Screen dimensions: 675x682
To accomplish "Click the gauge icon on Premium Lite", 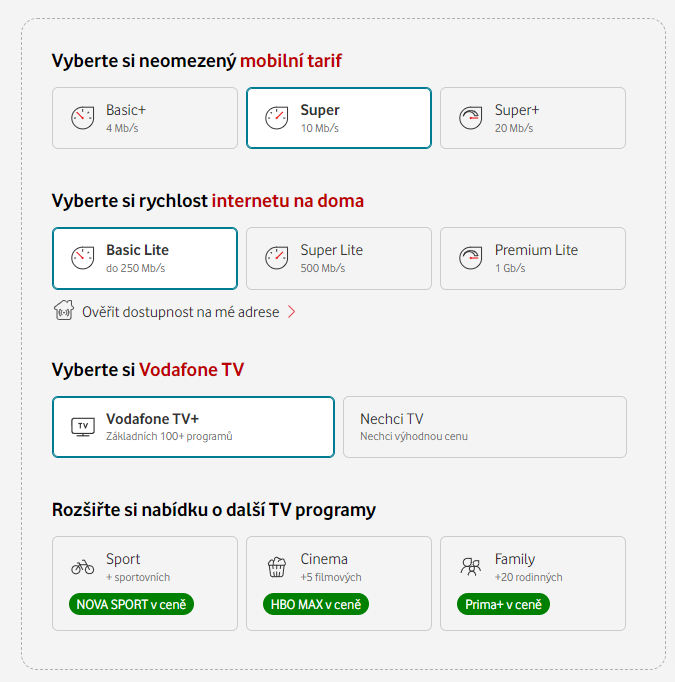I will [x=470, y=258].
